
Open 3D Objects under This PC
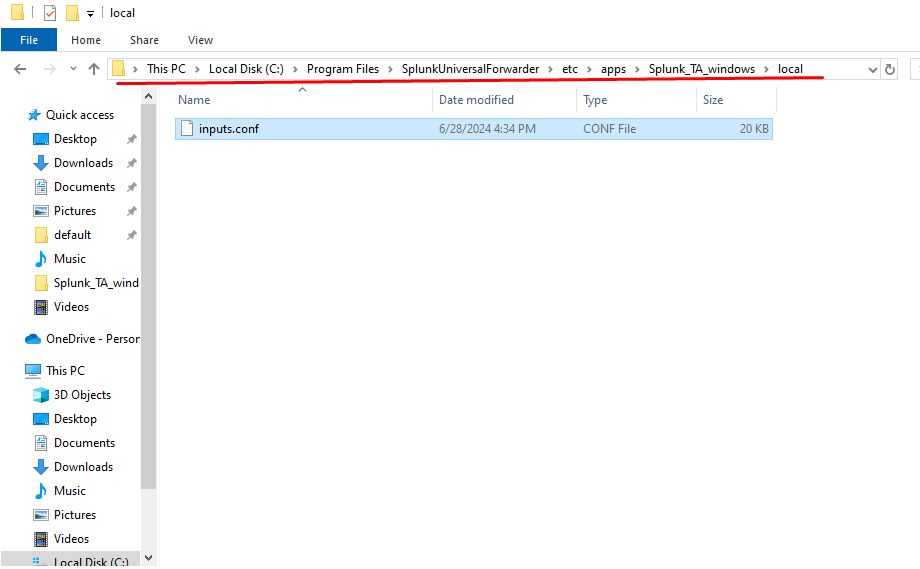tap(82, 395)
